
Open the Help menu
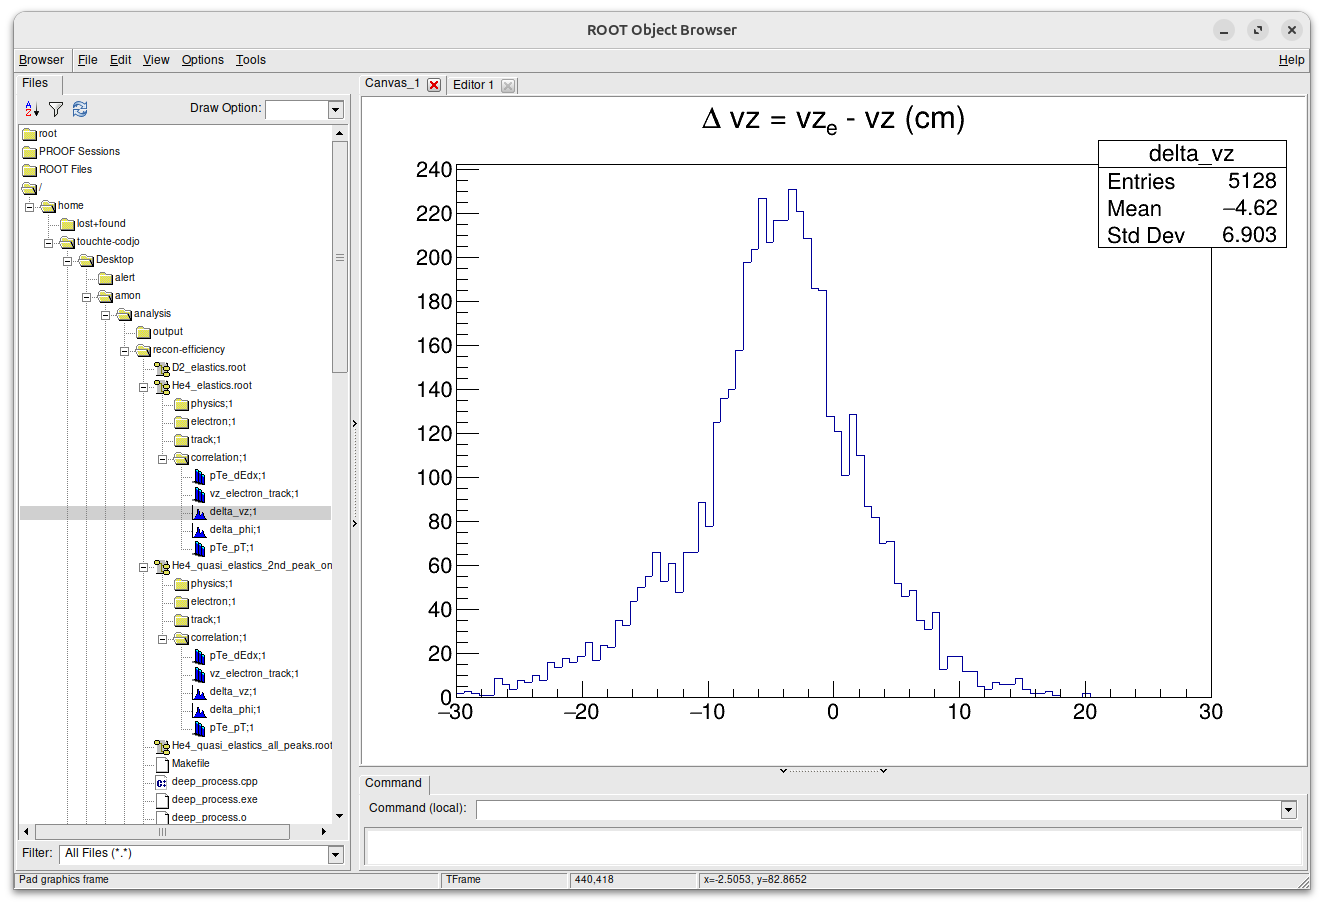coord(1291,60)
